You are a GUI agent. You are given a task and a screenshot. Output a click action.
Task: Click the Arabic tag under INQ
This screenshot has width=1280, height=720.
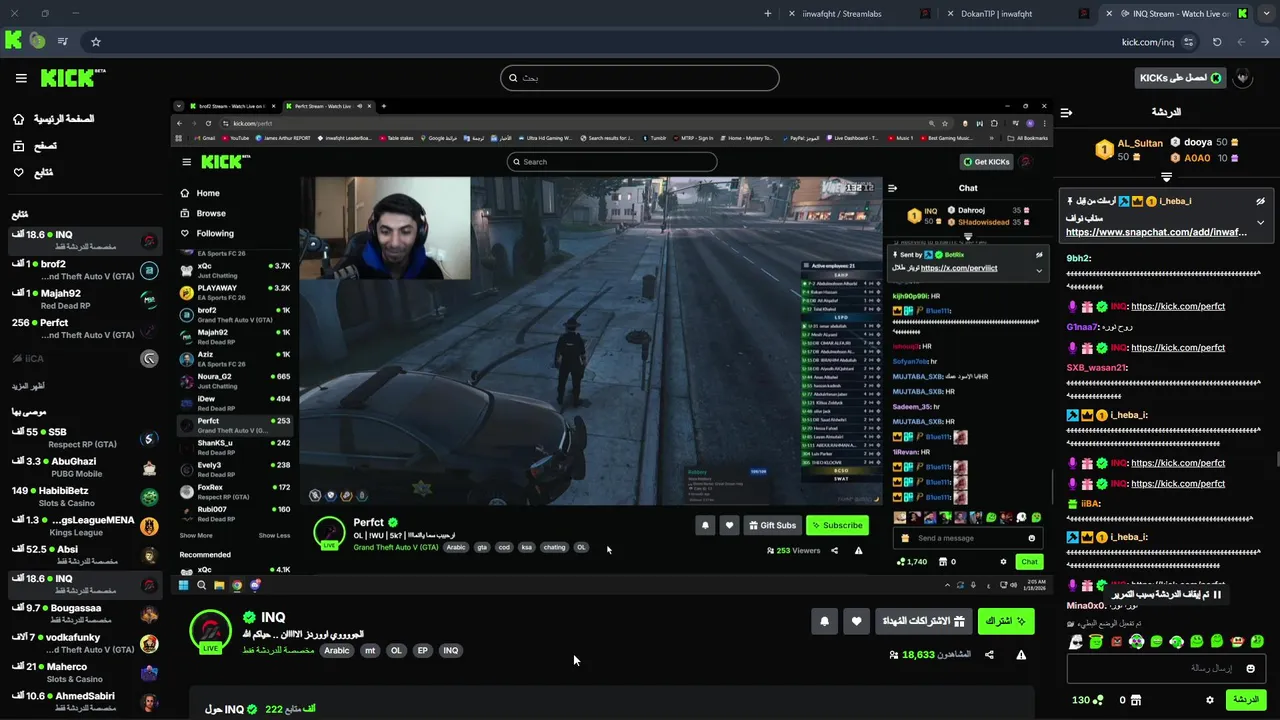[337, 650]
